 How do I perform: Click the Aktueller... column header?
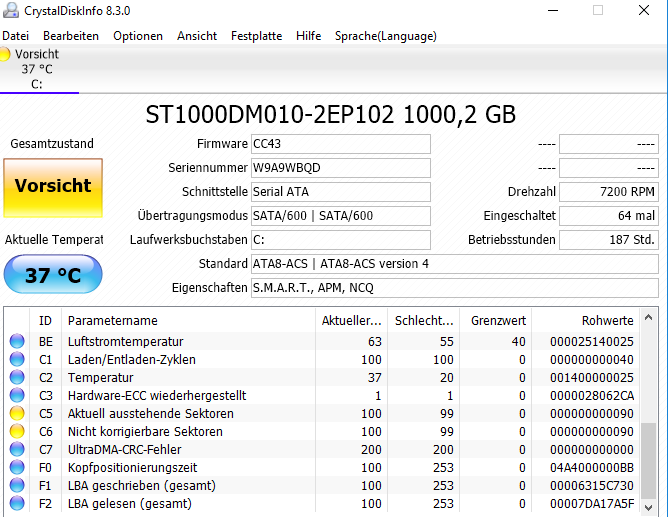click(x=351, y=320)
